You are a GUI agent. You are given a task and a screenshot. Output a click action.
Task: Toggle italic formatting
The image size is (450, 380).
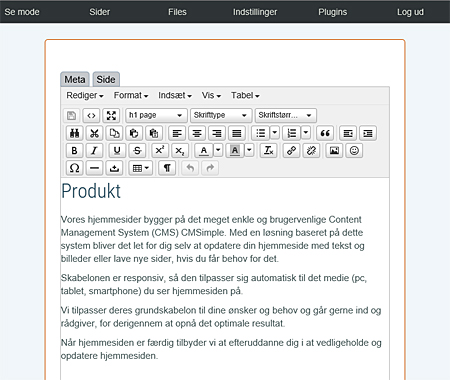coord(94,150)
